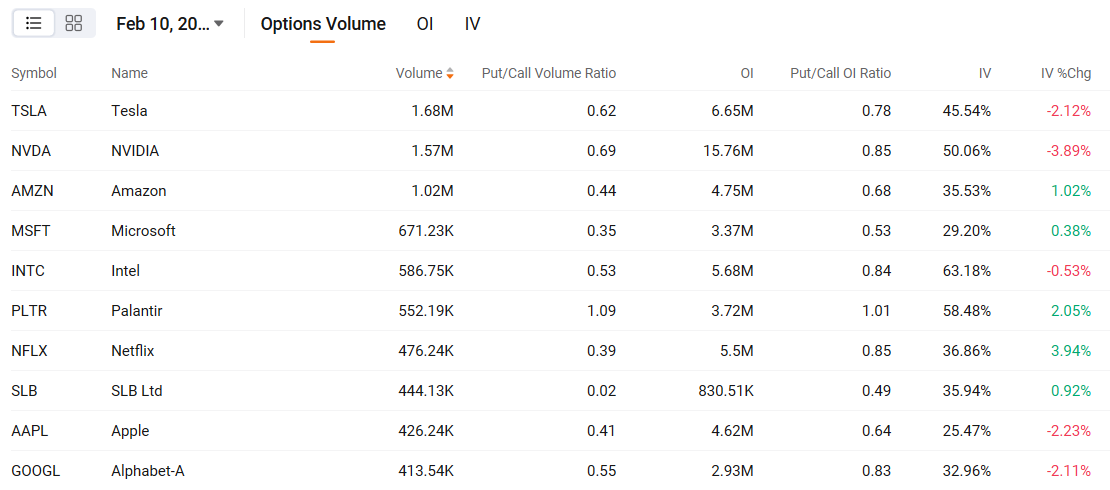The width and height of the screenshot is (1110, 490).
Task: Click the OI column header
Action: coord(747,73)
